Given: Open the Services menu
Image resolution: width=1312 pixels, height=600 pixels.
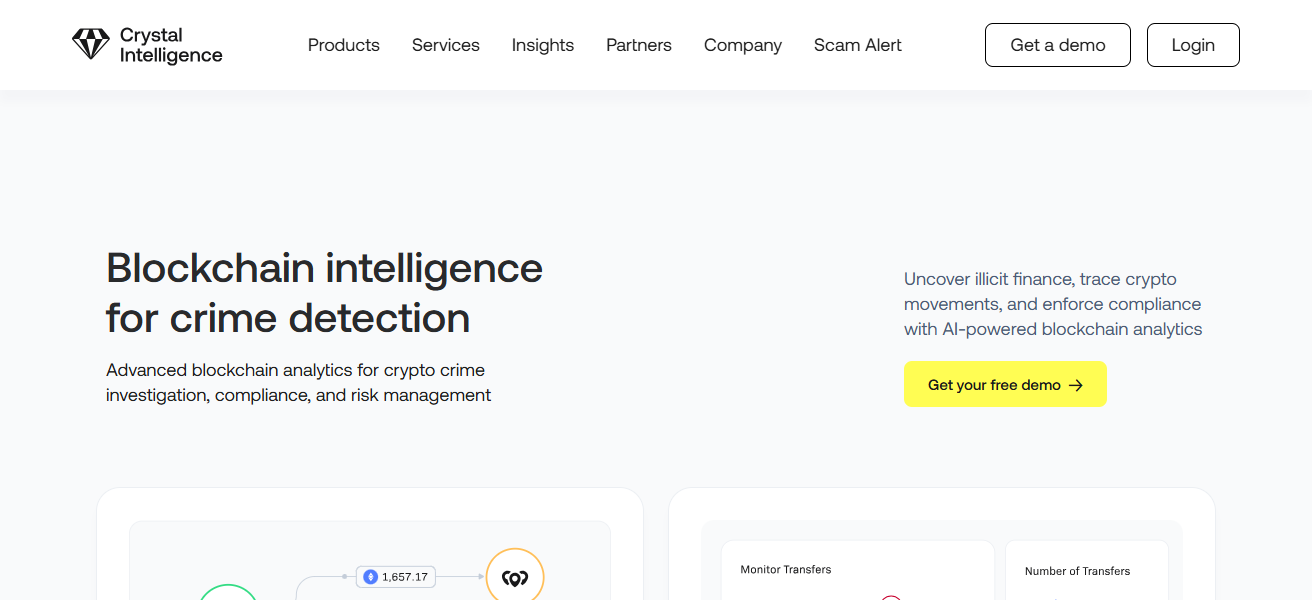Looking at the screenshot, I should [x=445, y=45].
